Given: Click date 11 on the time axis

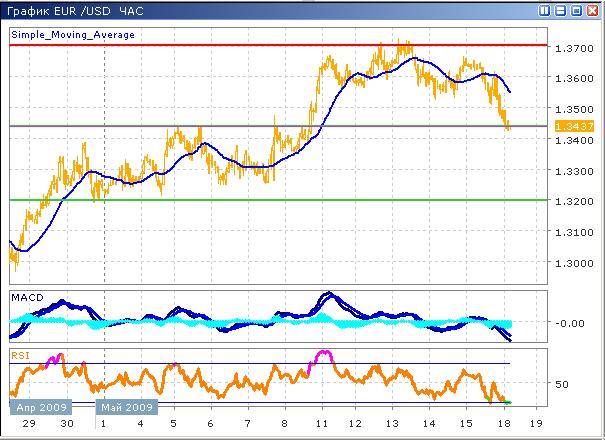Looking at the screenshot, I should point(322,424).
